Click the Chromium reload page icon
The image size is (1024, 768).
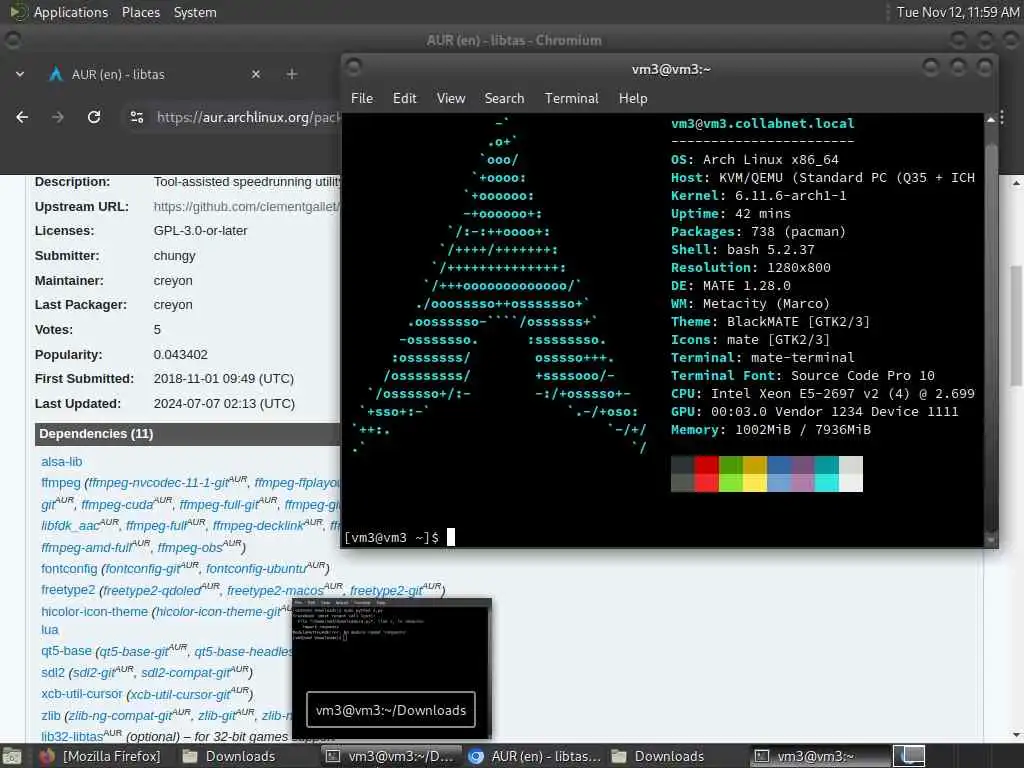94,117
